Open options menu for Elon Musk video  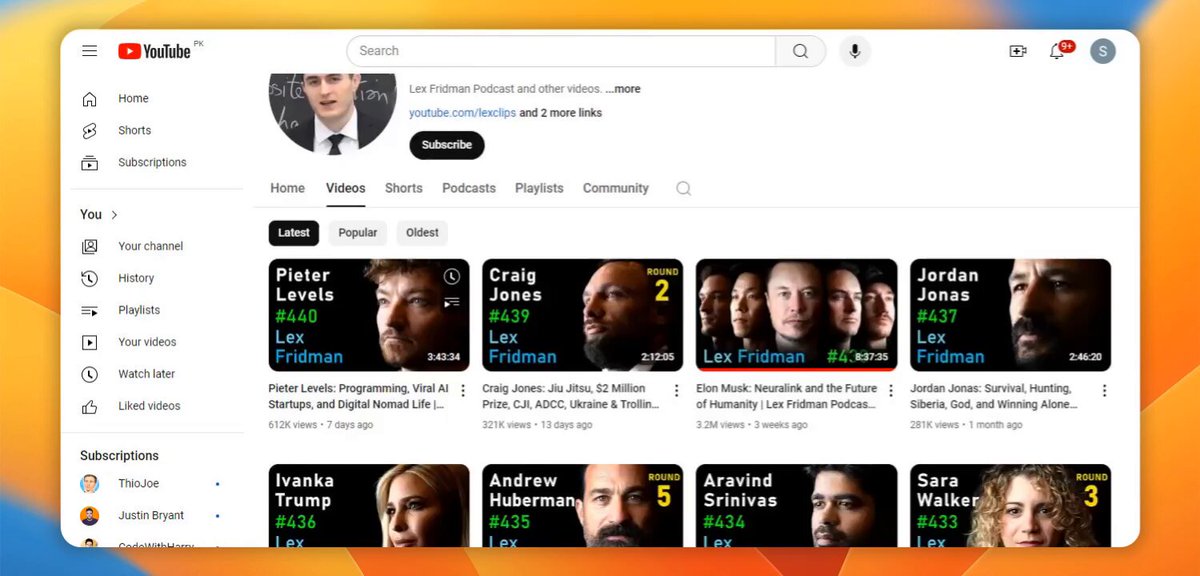click(x=891, y=391)
